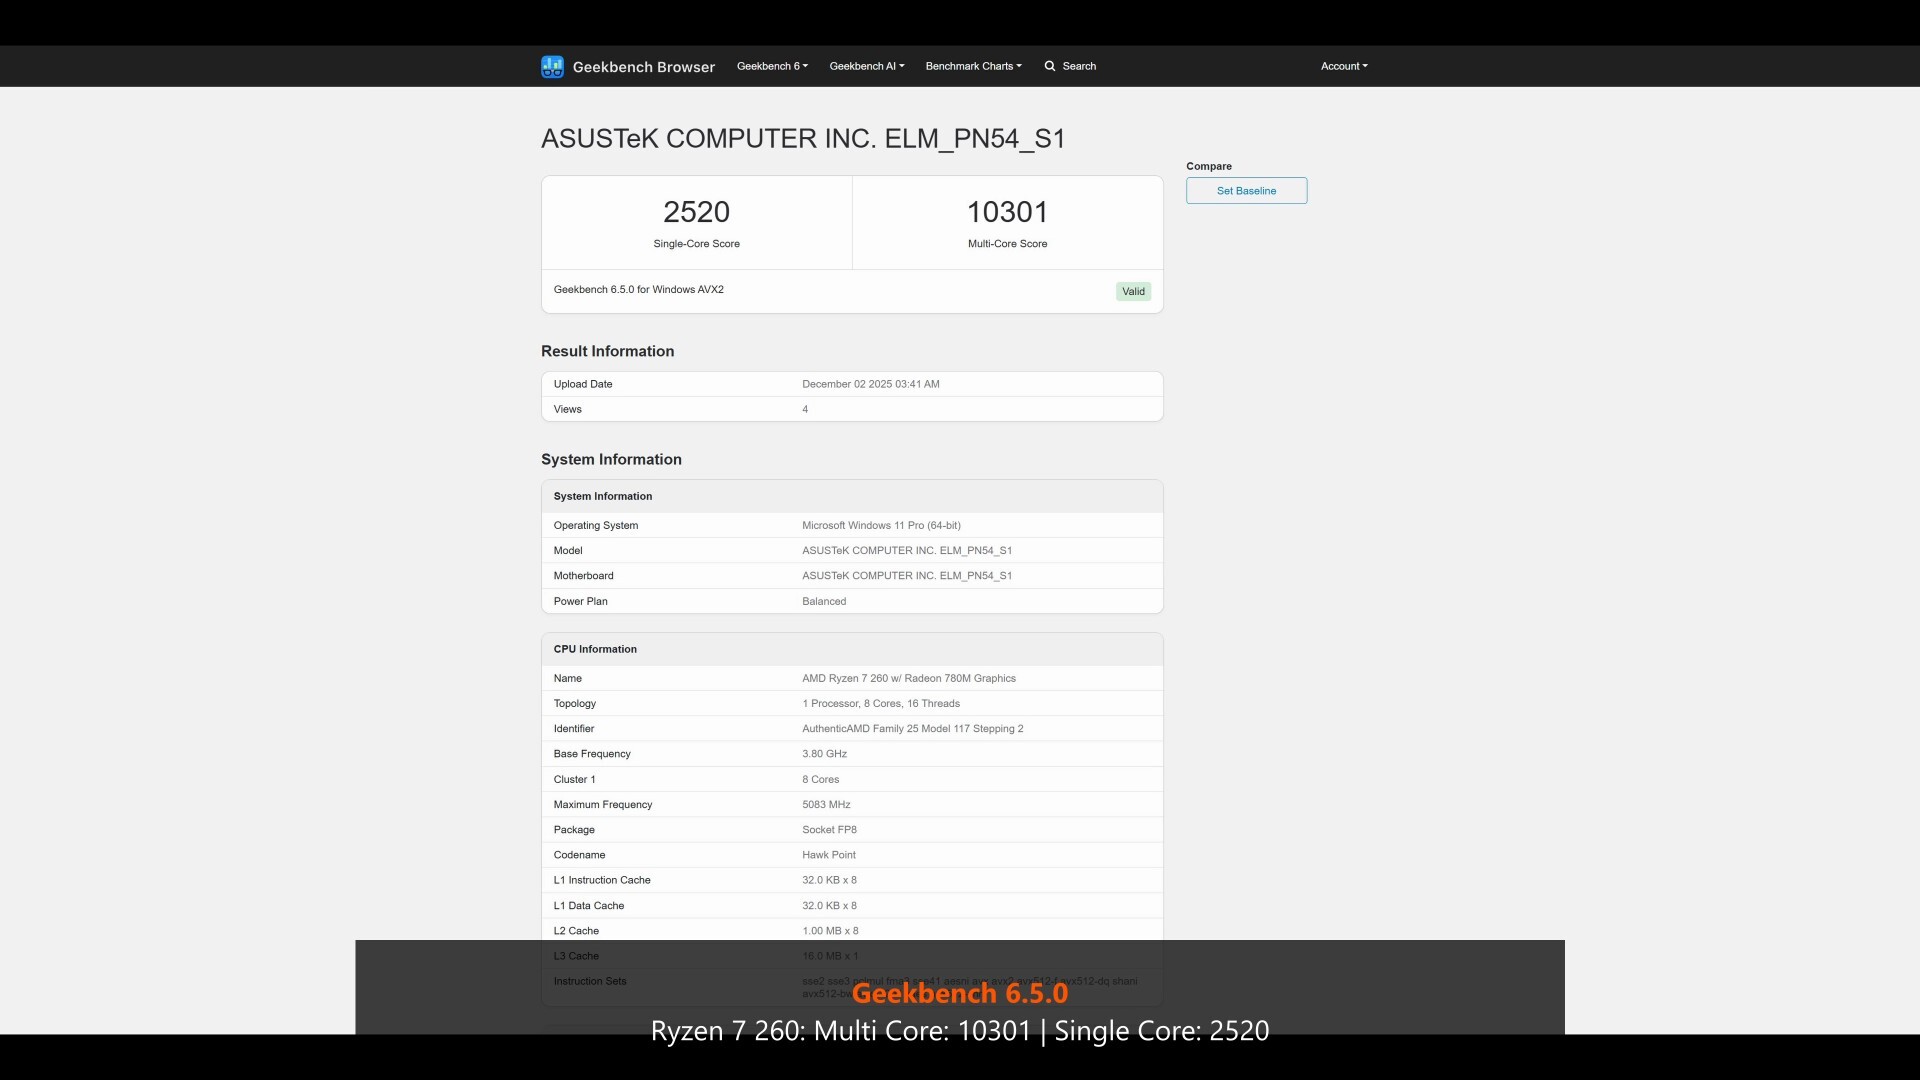Expand the Benchmark Charts dropdown

[972, 66]
